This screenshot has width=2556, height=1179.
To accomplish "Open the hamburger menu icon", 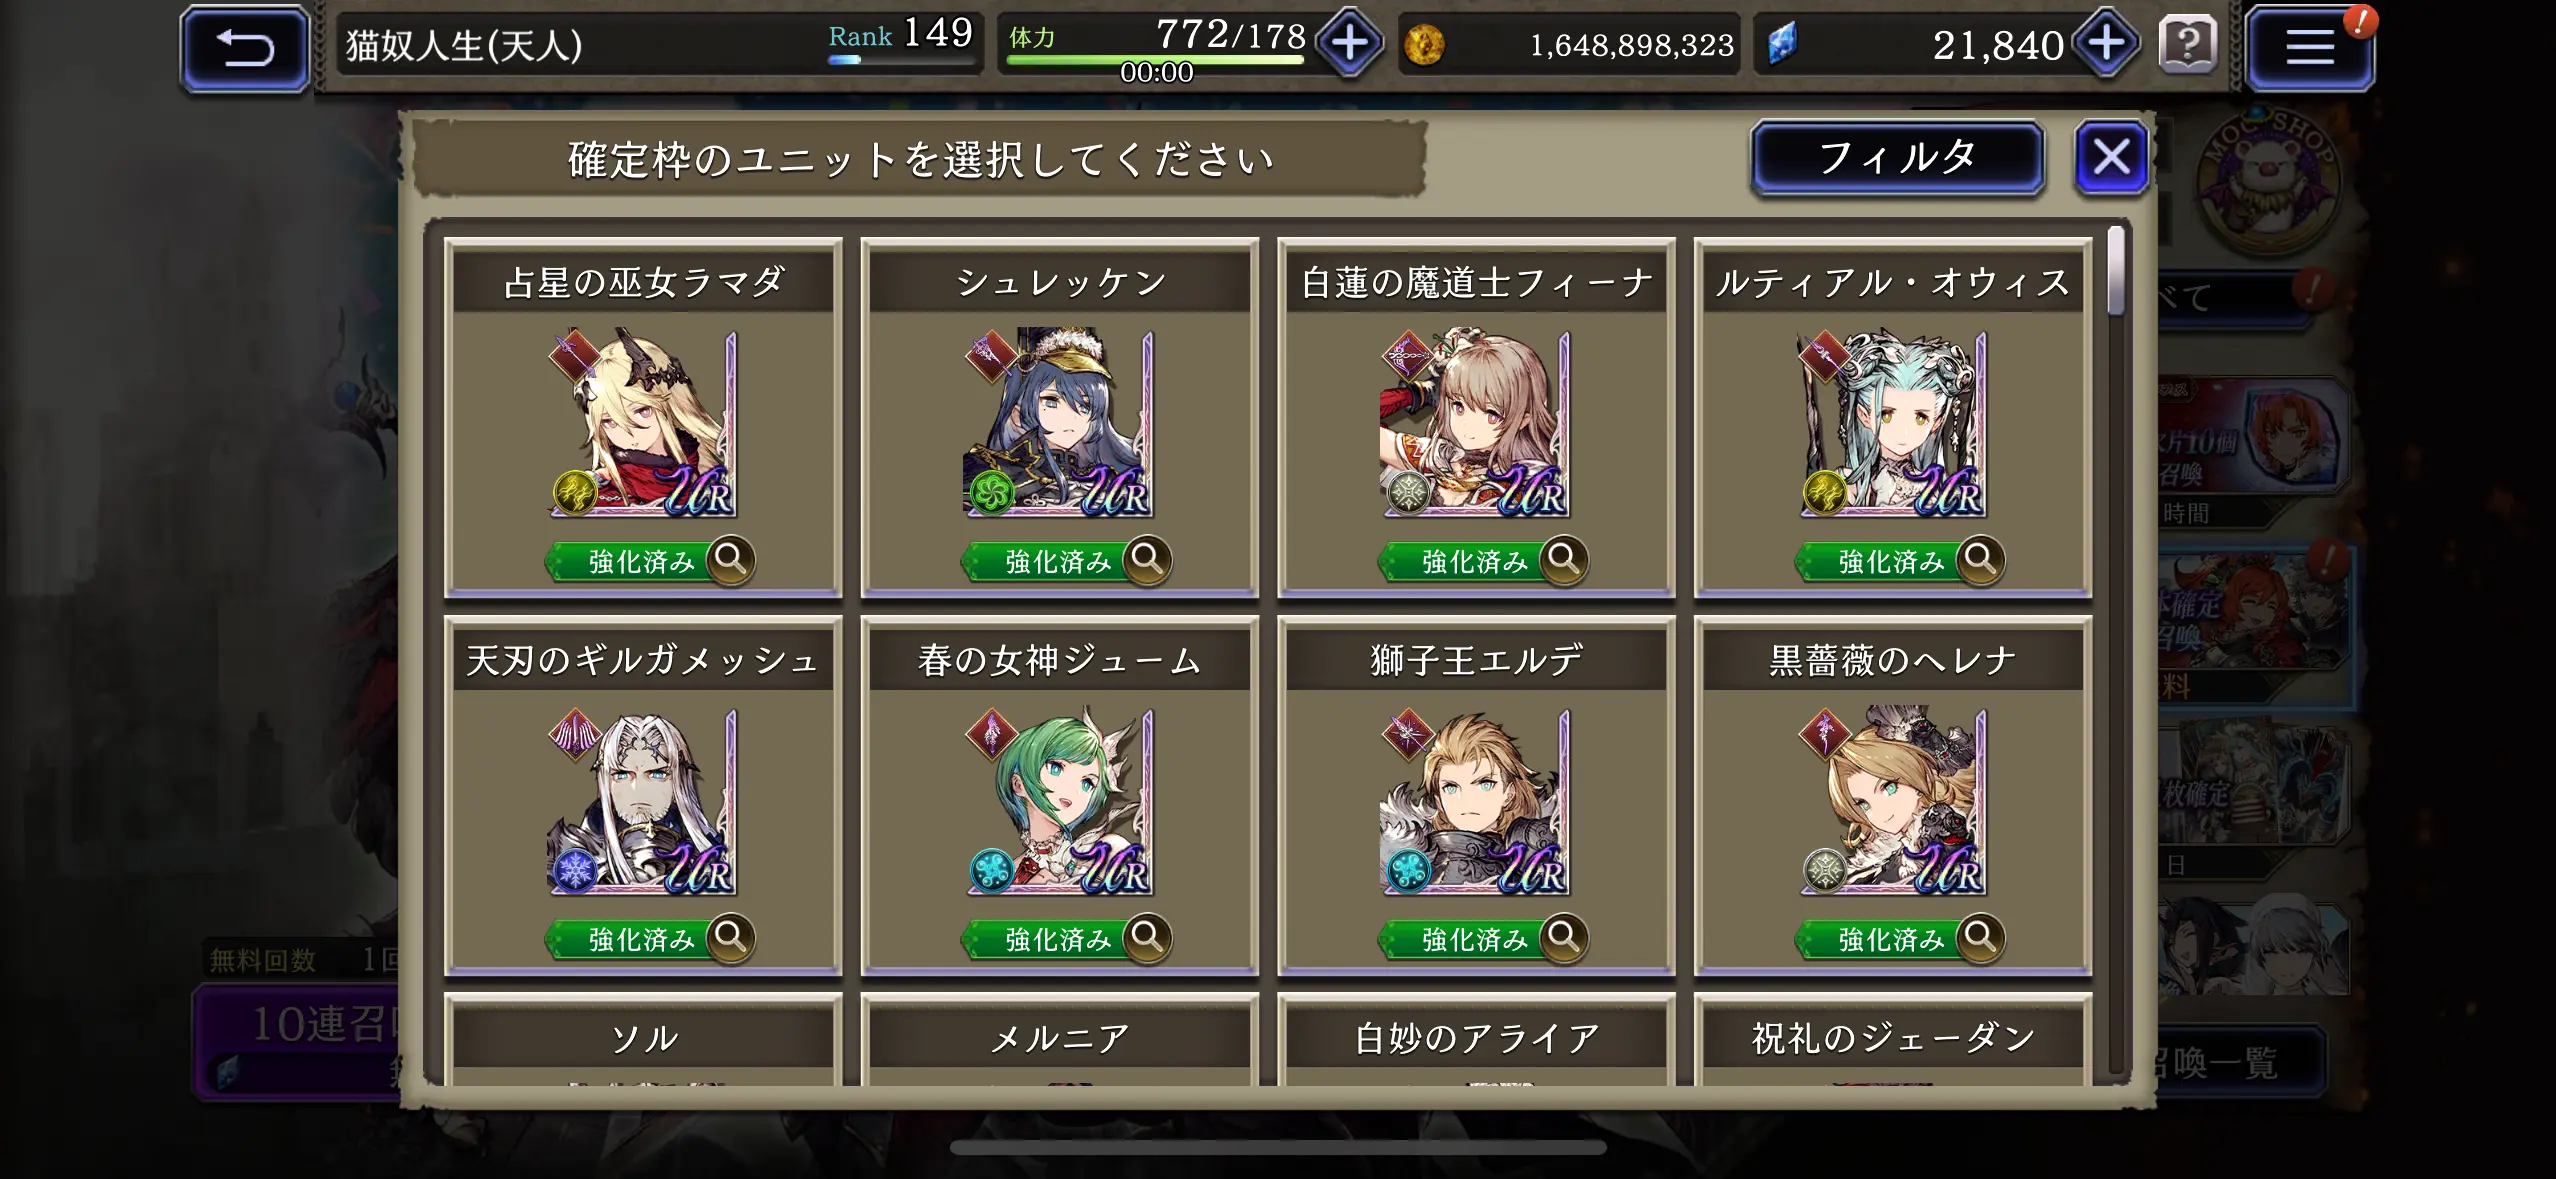I will (2310, 47).
